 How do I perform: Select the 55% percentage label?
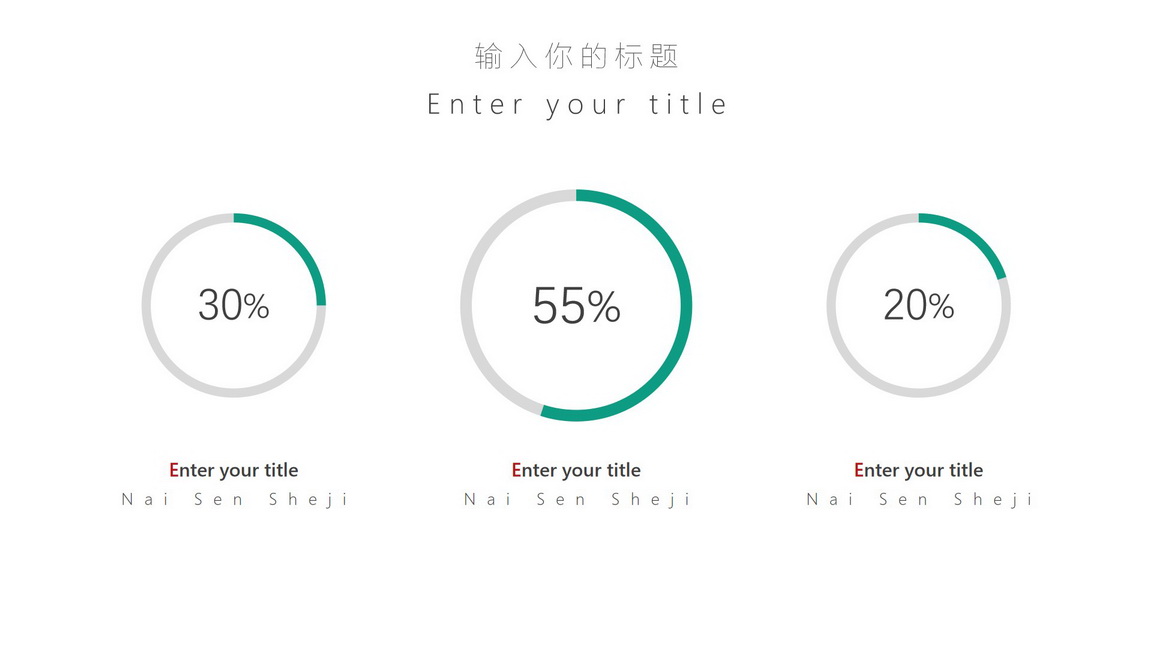pos(577,306)
